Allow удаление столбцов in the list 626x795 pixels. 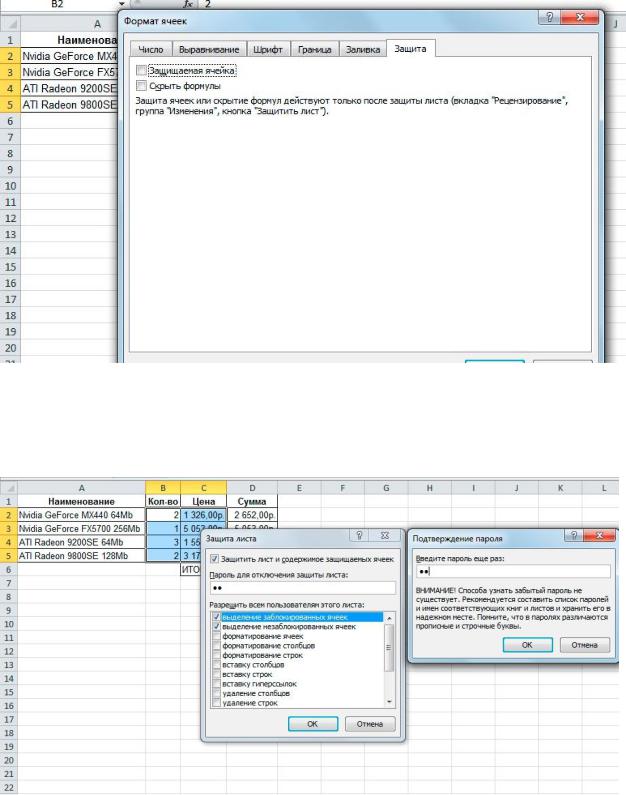pyautogui.click(x=216, y=693)
